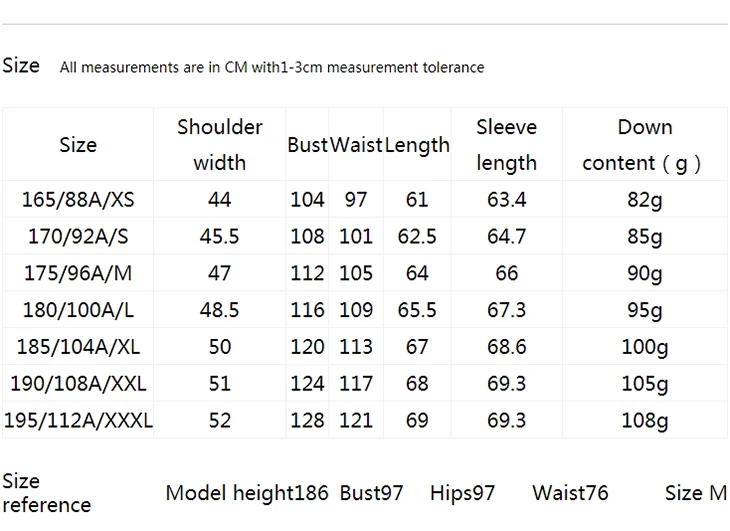
Task: Click the Waist column header
Action: [356, 145]
